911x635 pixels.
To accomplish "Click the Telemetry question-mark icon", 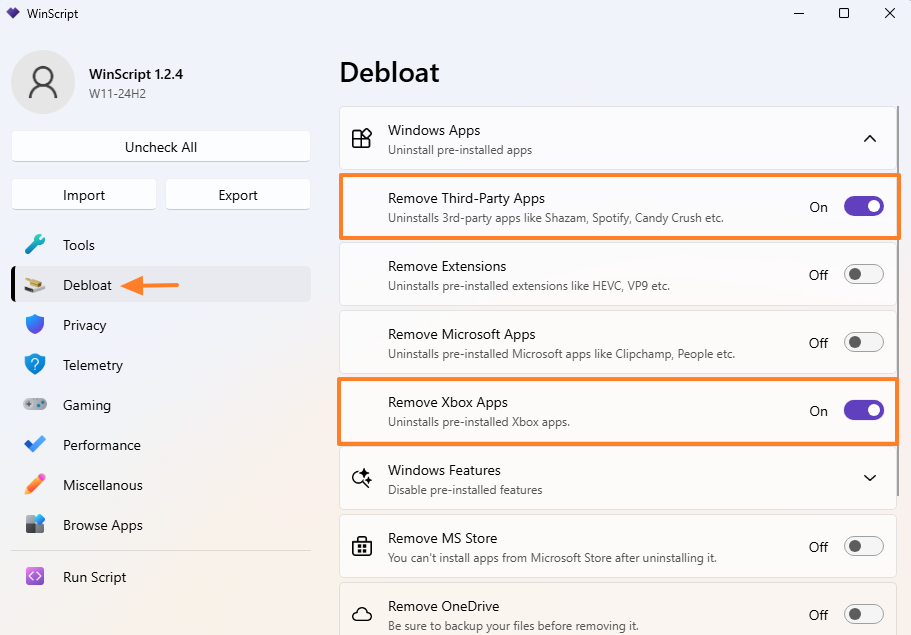I will click(x=33, y=365).
